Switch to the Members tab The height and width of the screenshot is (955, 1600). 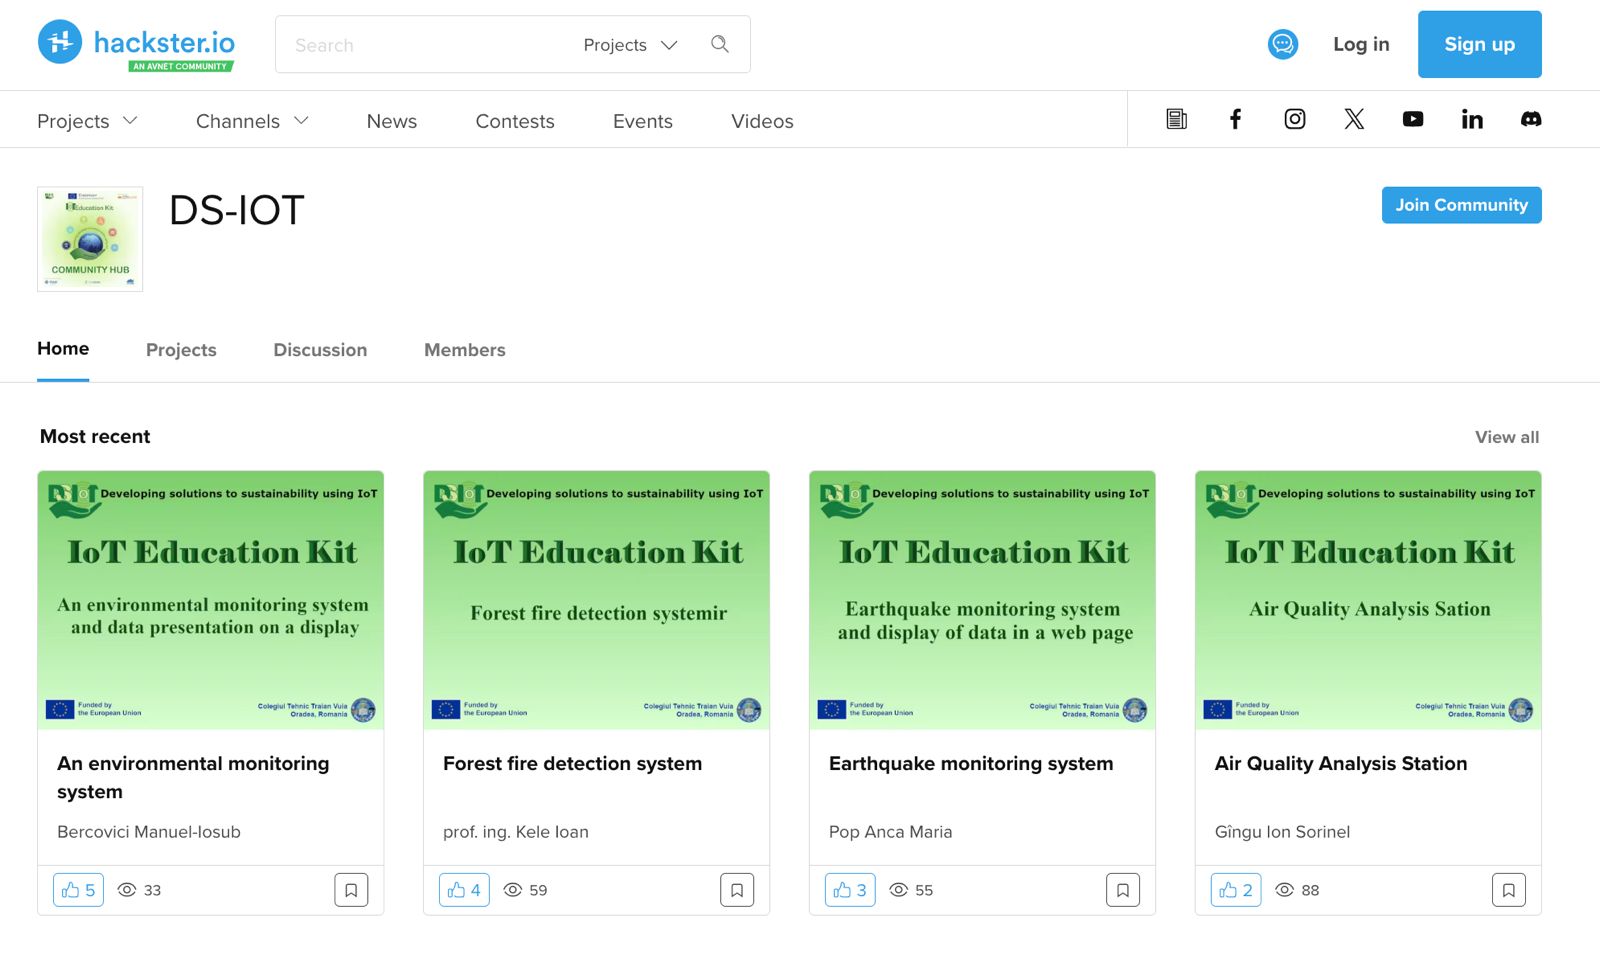coord(465,350)
